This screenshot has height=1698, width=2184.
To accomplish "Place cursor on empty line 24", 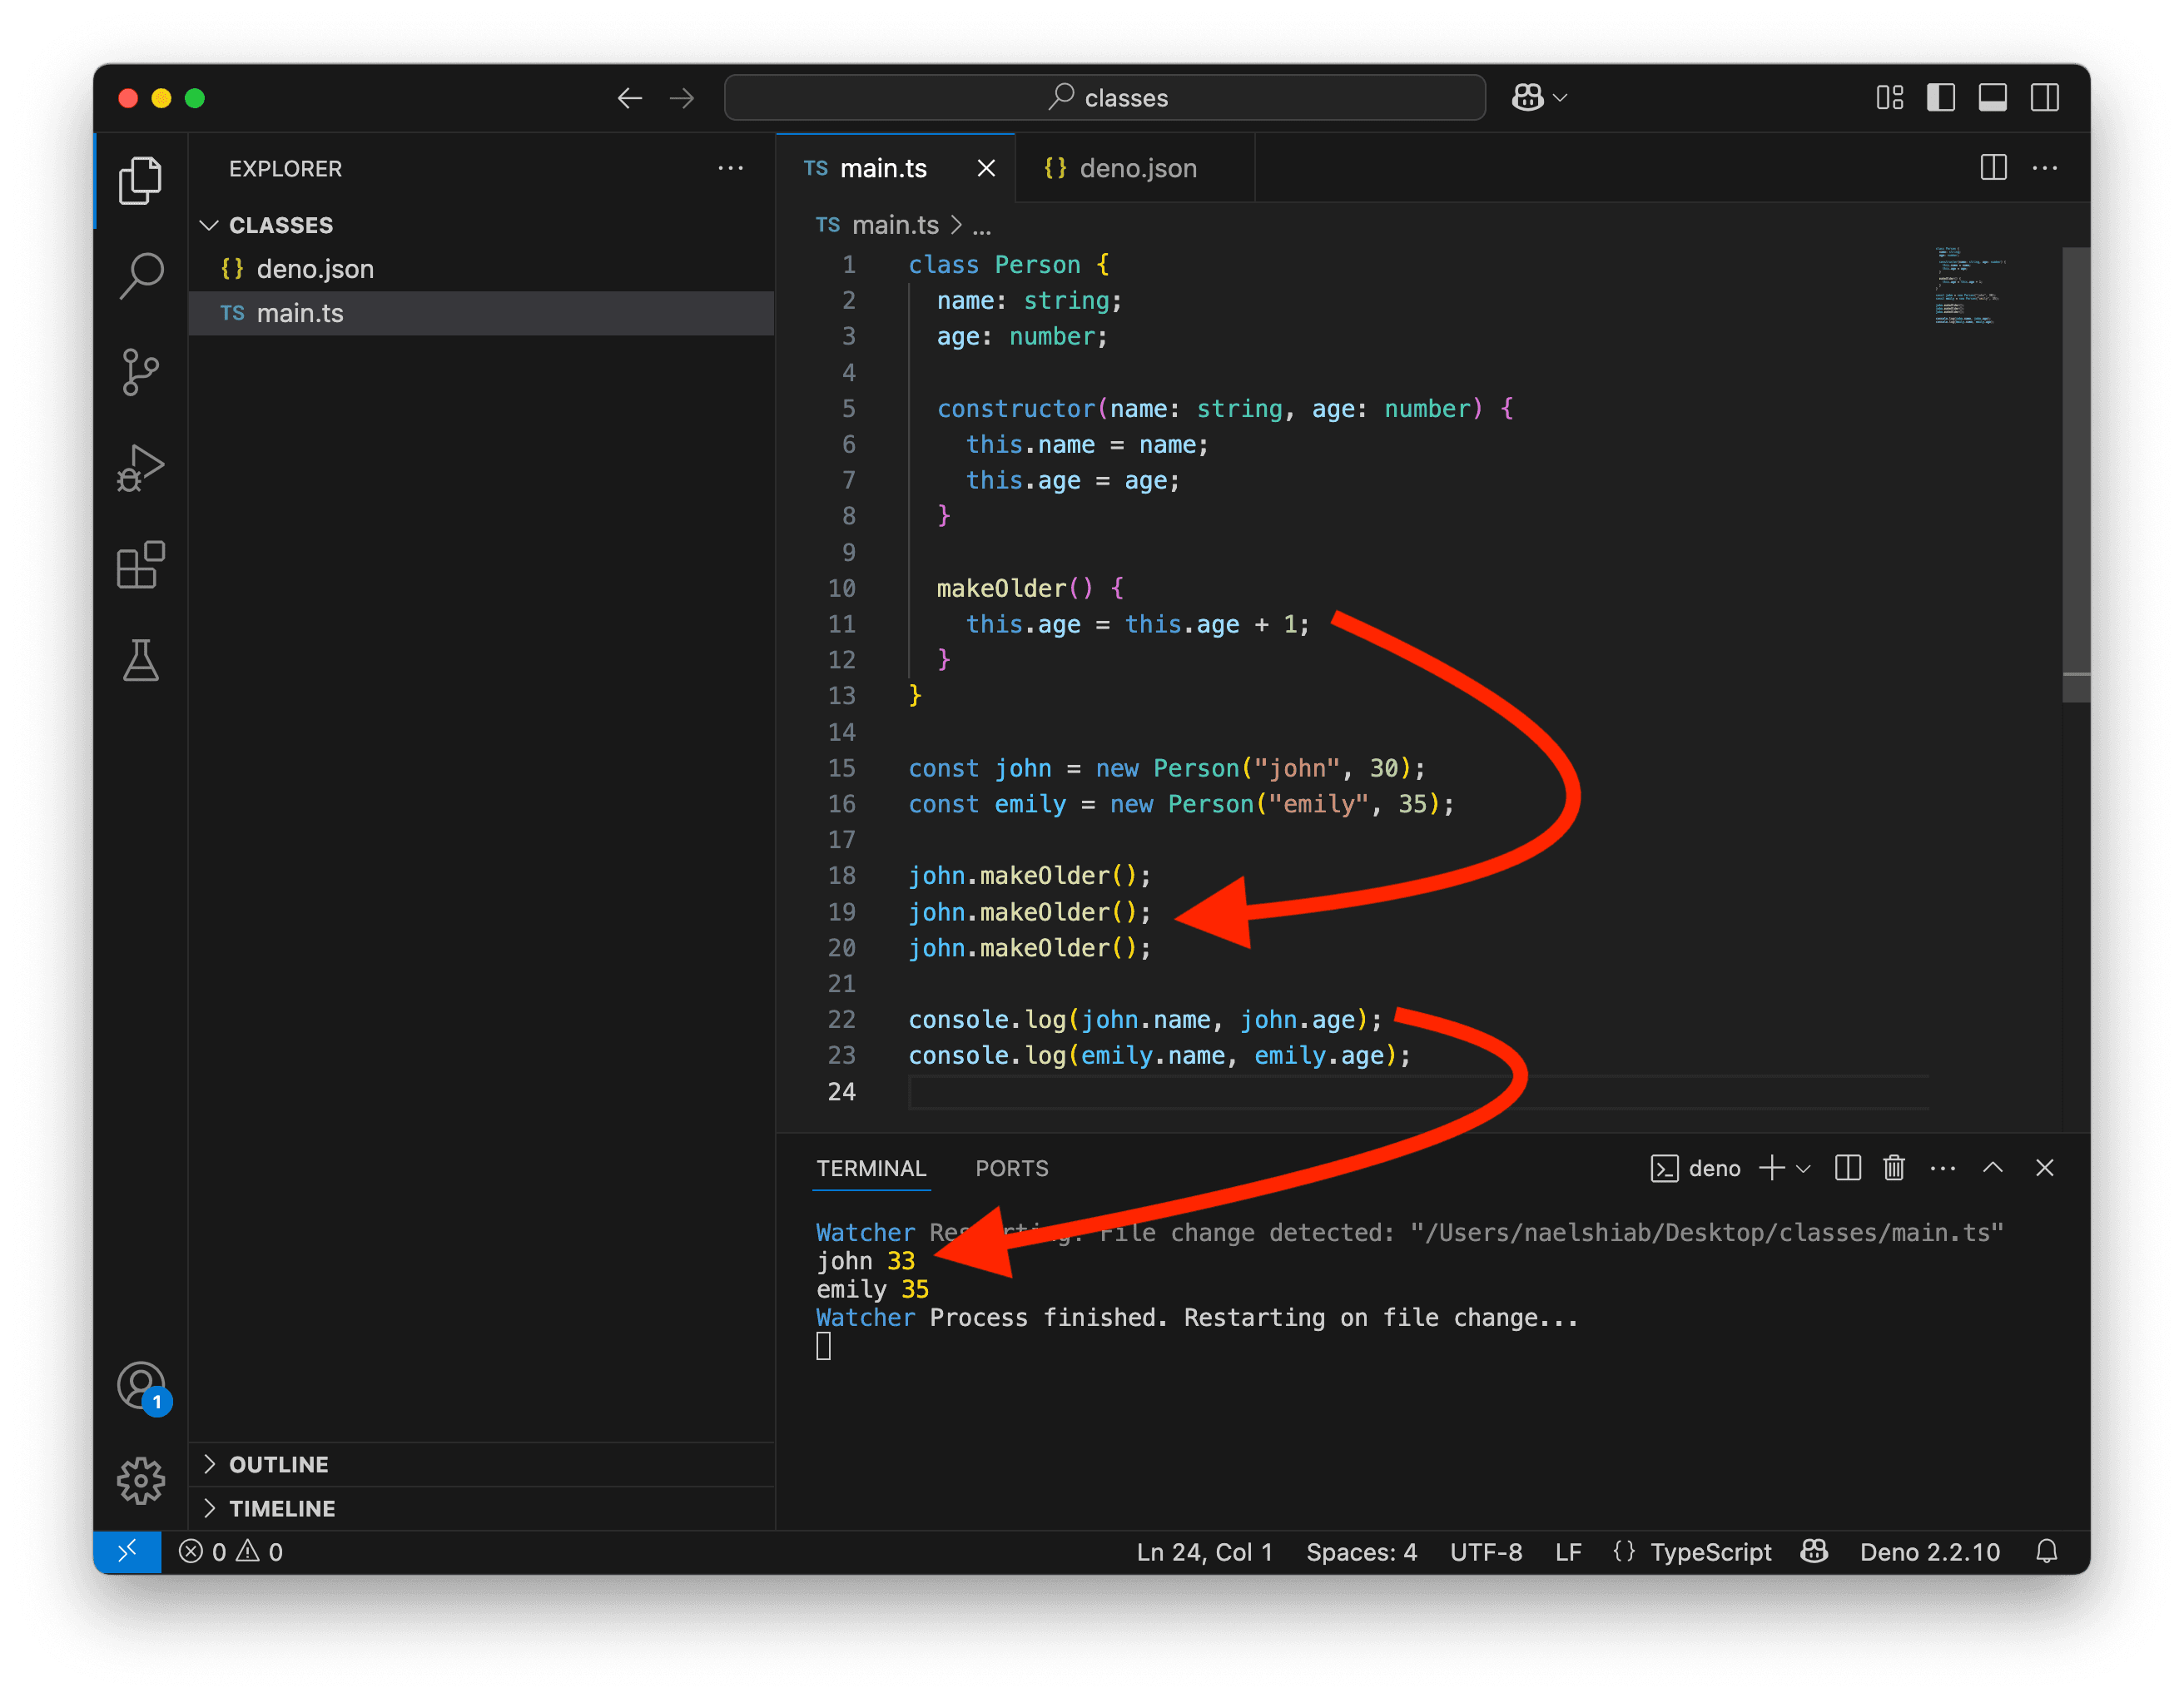I will pos(1417,1091).
